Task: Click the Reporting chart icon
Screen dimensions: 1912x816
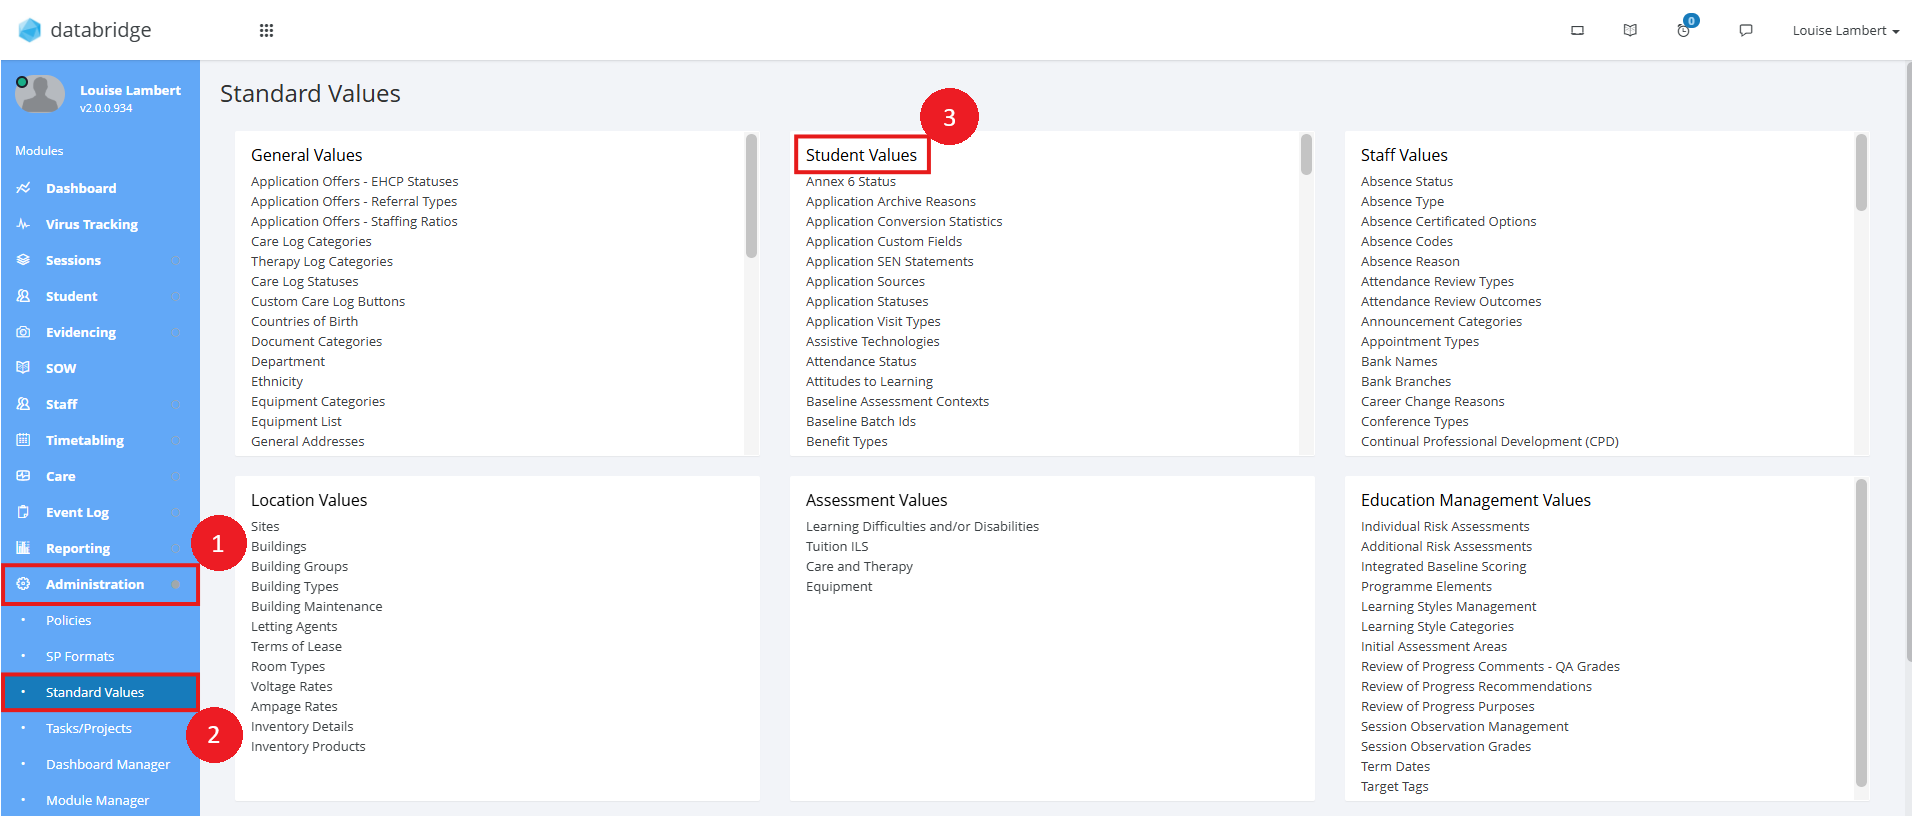Action: [x=23, y=548]
